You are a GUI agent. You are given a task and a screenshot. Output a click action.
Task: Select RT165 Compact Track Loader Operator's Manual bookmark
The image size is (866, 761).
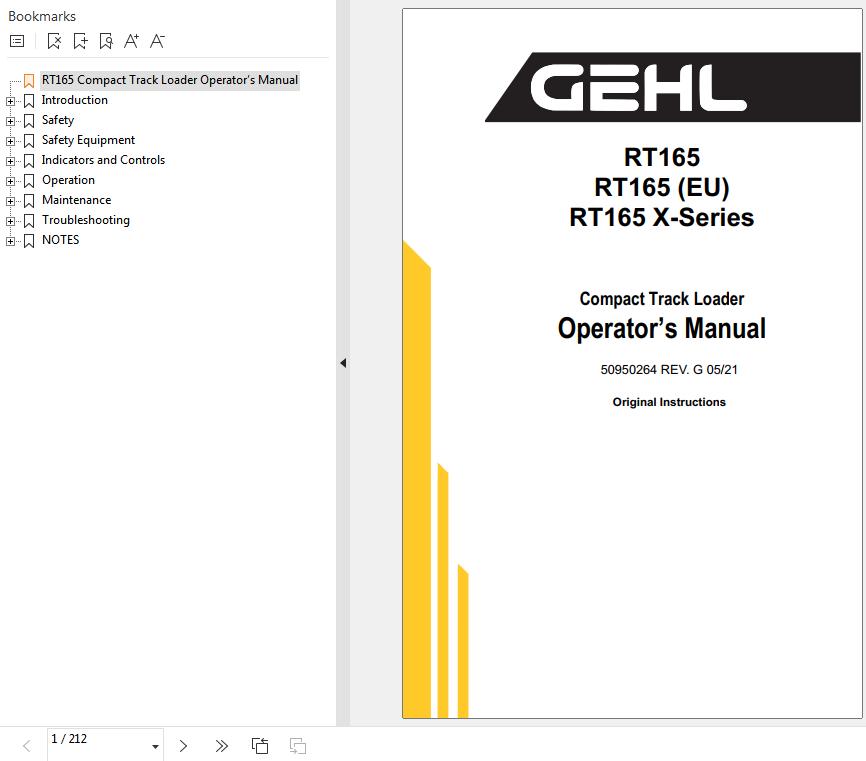pos(170,80)
